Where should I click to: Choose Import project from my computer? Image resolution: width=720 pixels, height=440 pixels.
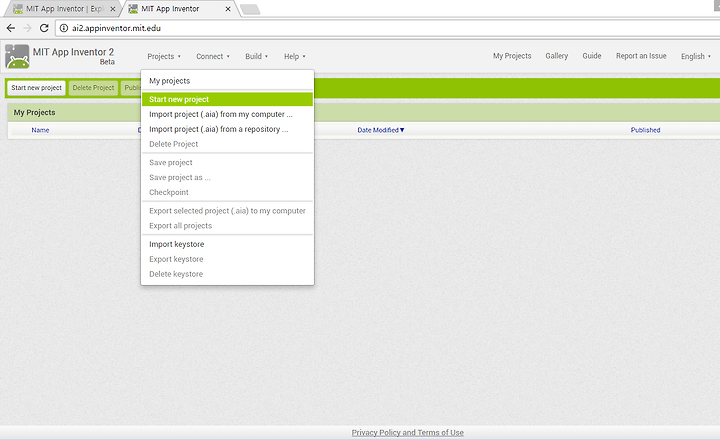[x=227, y=114]
